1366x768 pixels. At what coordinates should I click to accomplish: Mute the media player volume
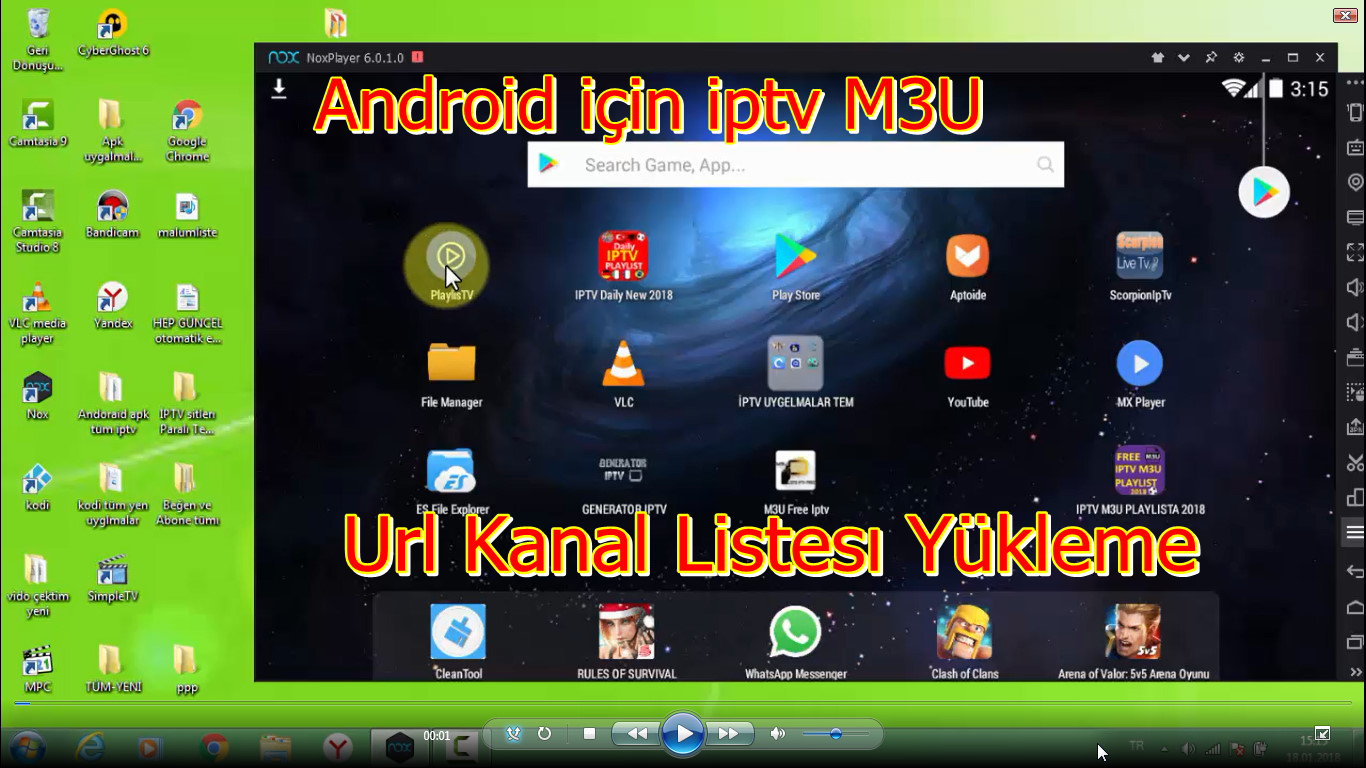point(778,733)
